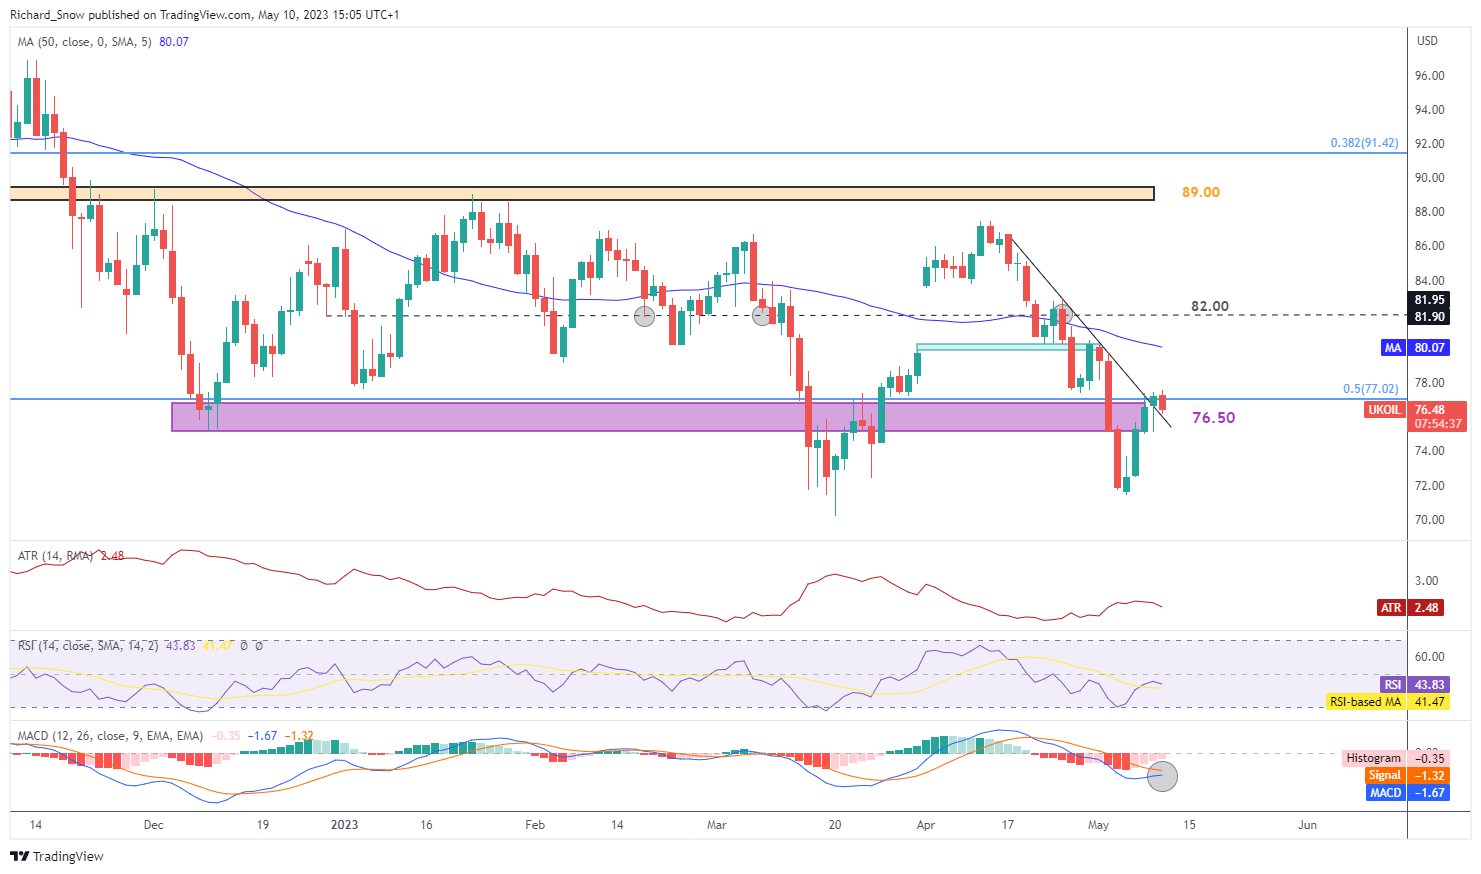The width and height of the screenshot is (1481, 874).
Task: Click the Apr label on the time axis
Action: coord(926,825)
